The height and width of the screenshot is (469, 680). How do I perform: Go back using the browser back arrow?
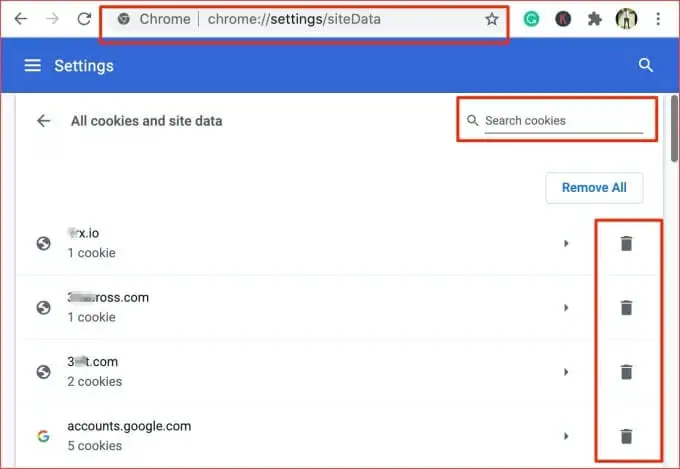21,19
